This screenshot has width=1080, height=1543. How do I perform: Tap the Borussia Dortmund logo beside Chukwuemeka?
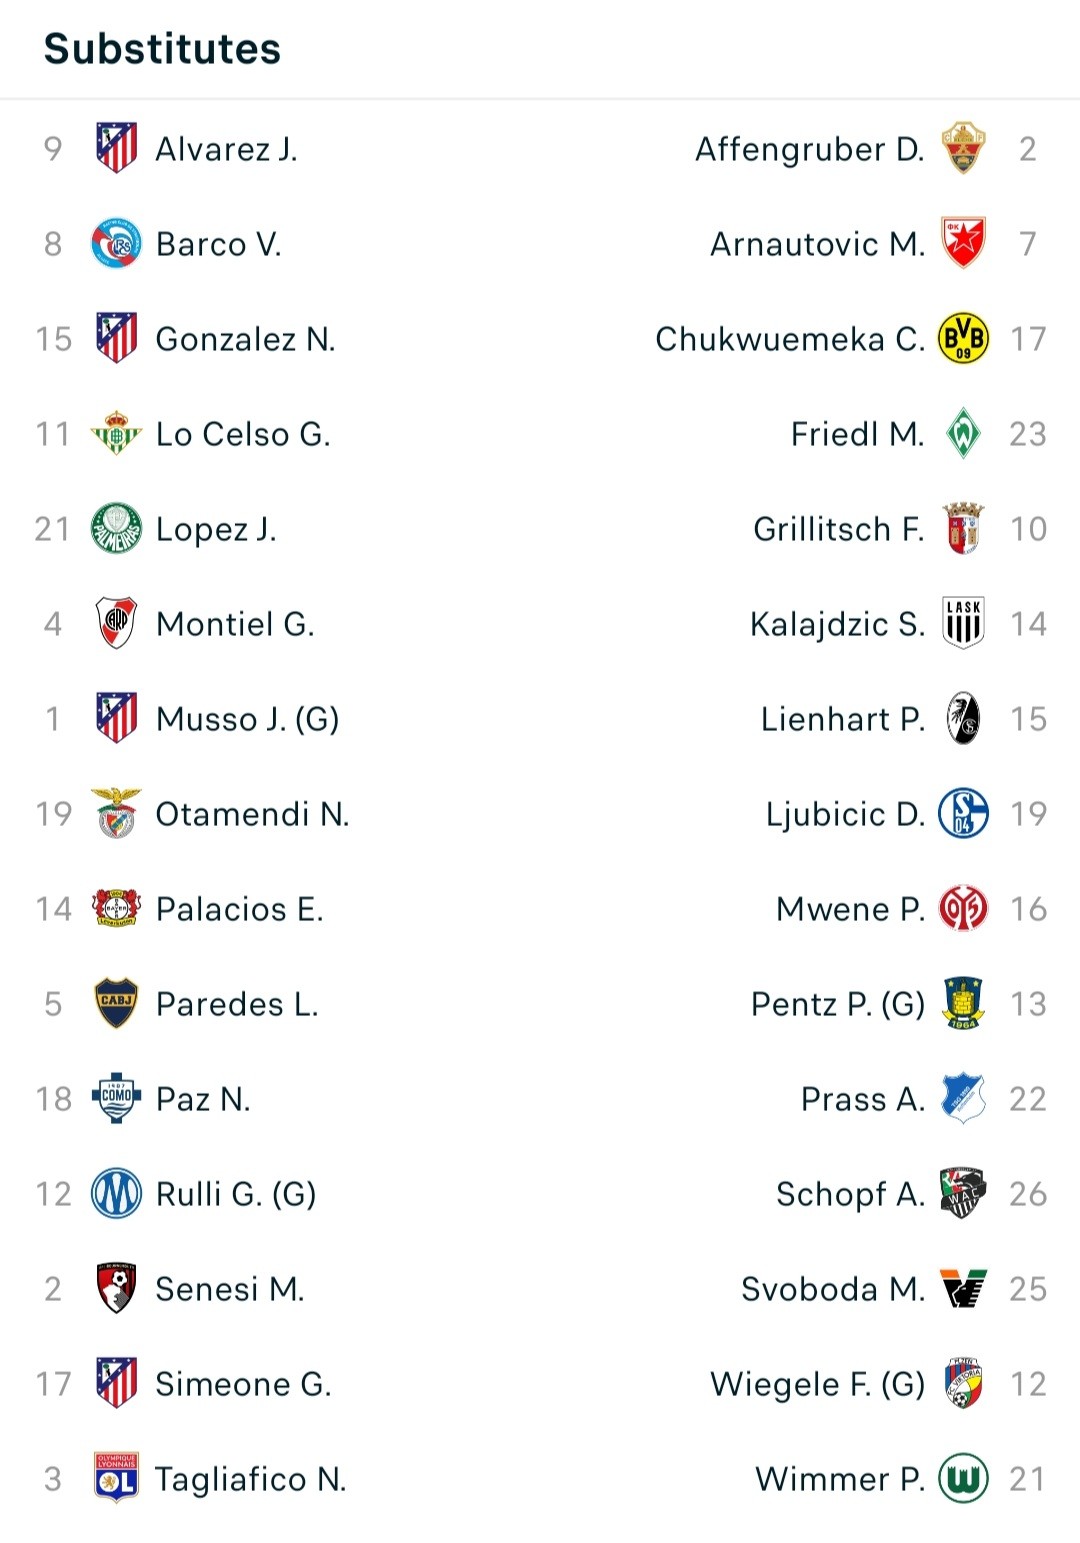click(963, 338)
